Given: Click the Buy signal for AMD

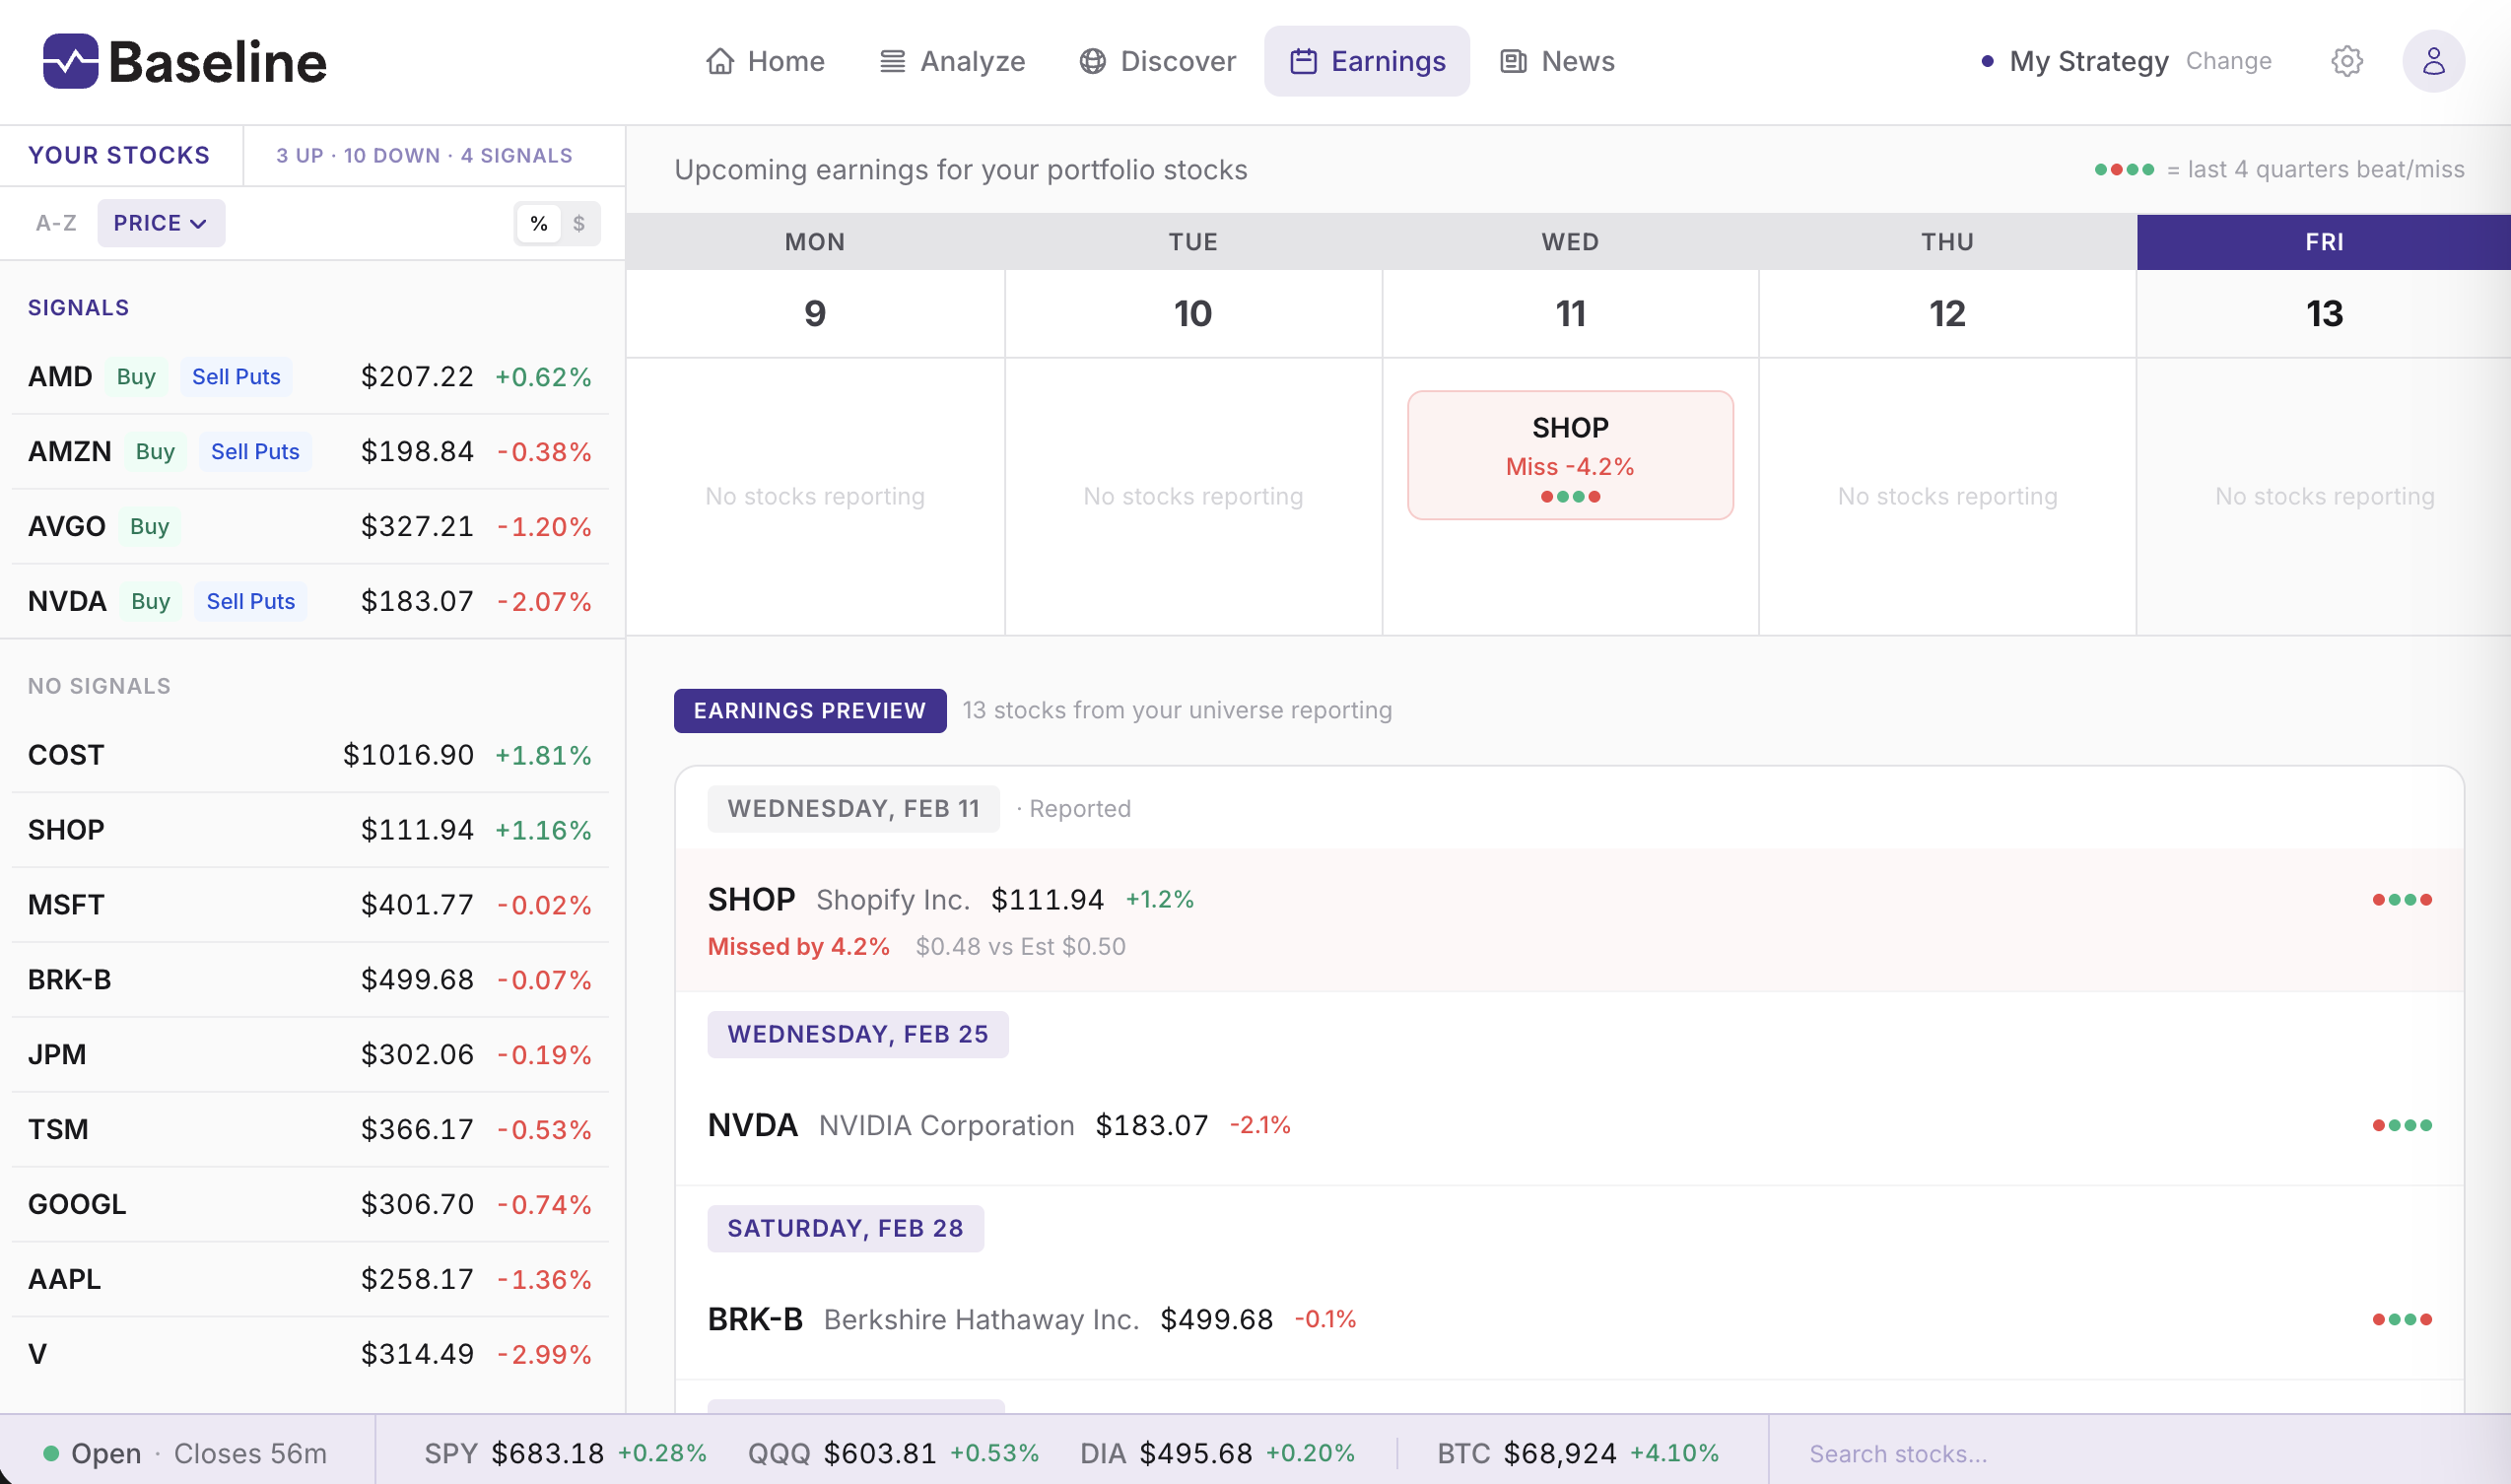Looking at the screenshot, I should pyautogui.click(x=136, y=377).
